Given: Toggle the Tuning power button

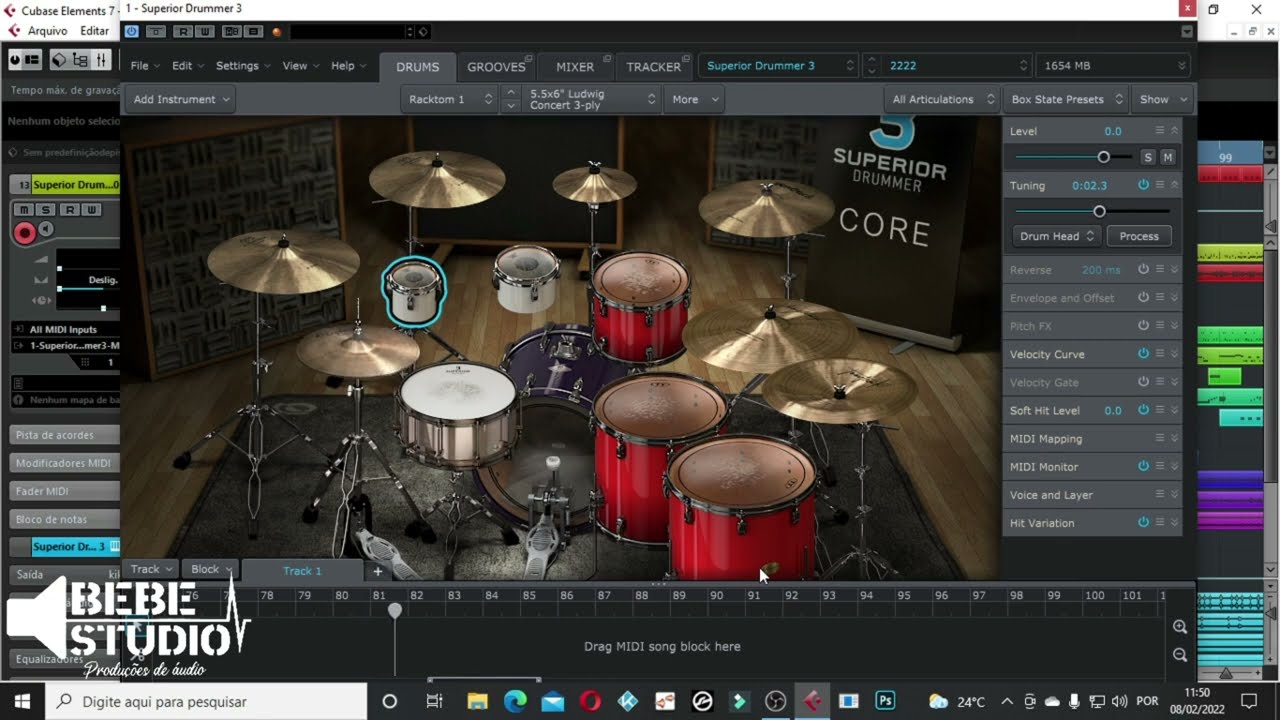Looking at the screenshot, I should [x=1143, y=185].
